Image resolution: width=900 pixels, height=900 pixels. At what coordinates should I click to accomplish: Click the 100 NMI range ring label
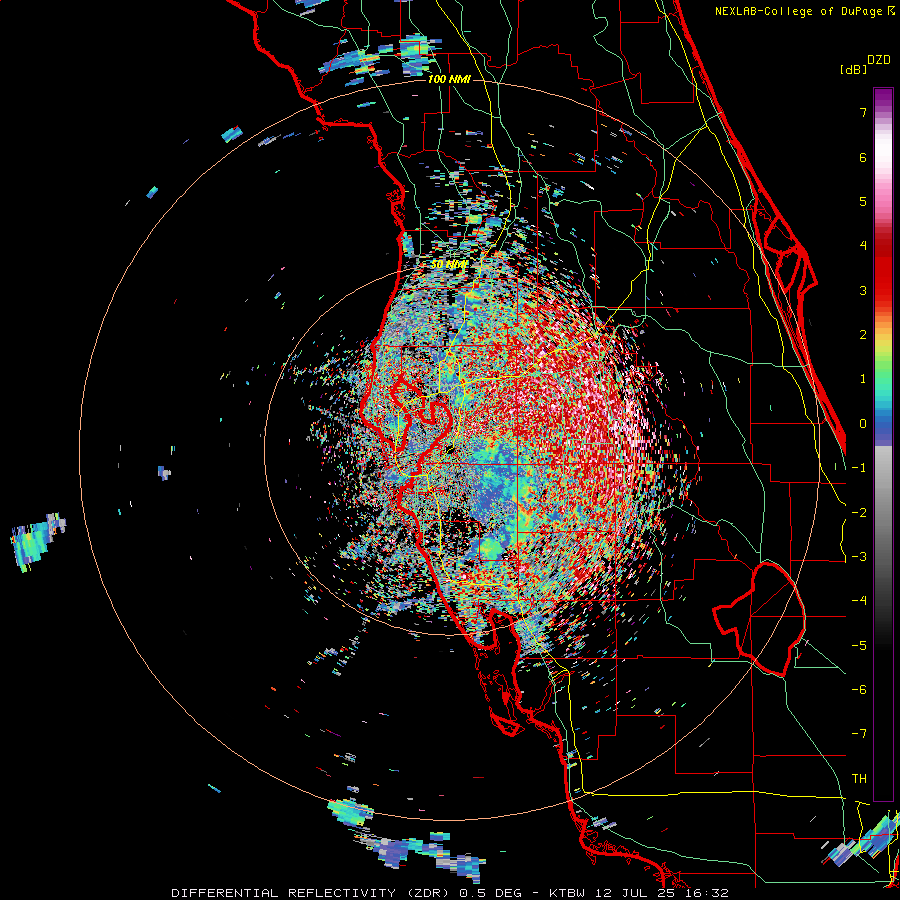[x=449, y=79]
